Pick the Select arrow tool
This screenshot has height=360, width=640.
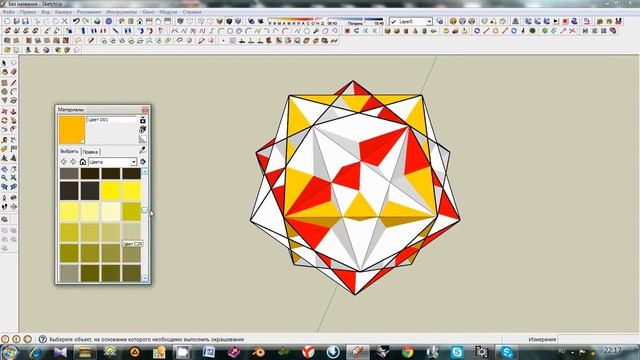4,63
